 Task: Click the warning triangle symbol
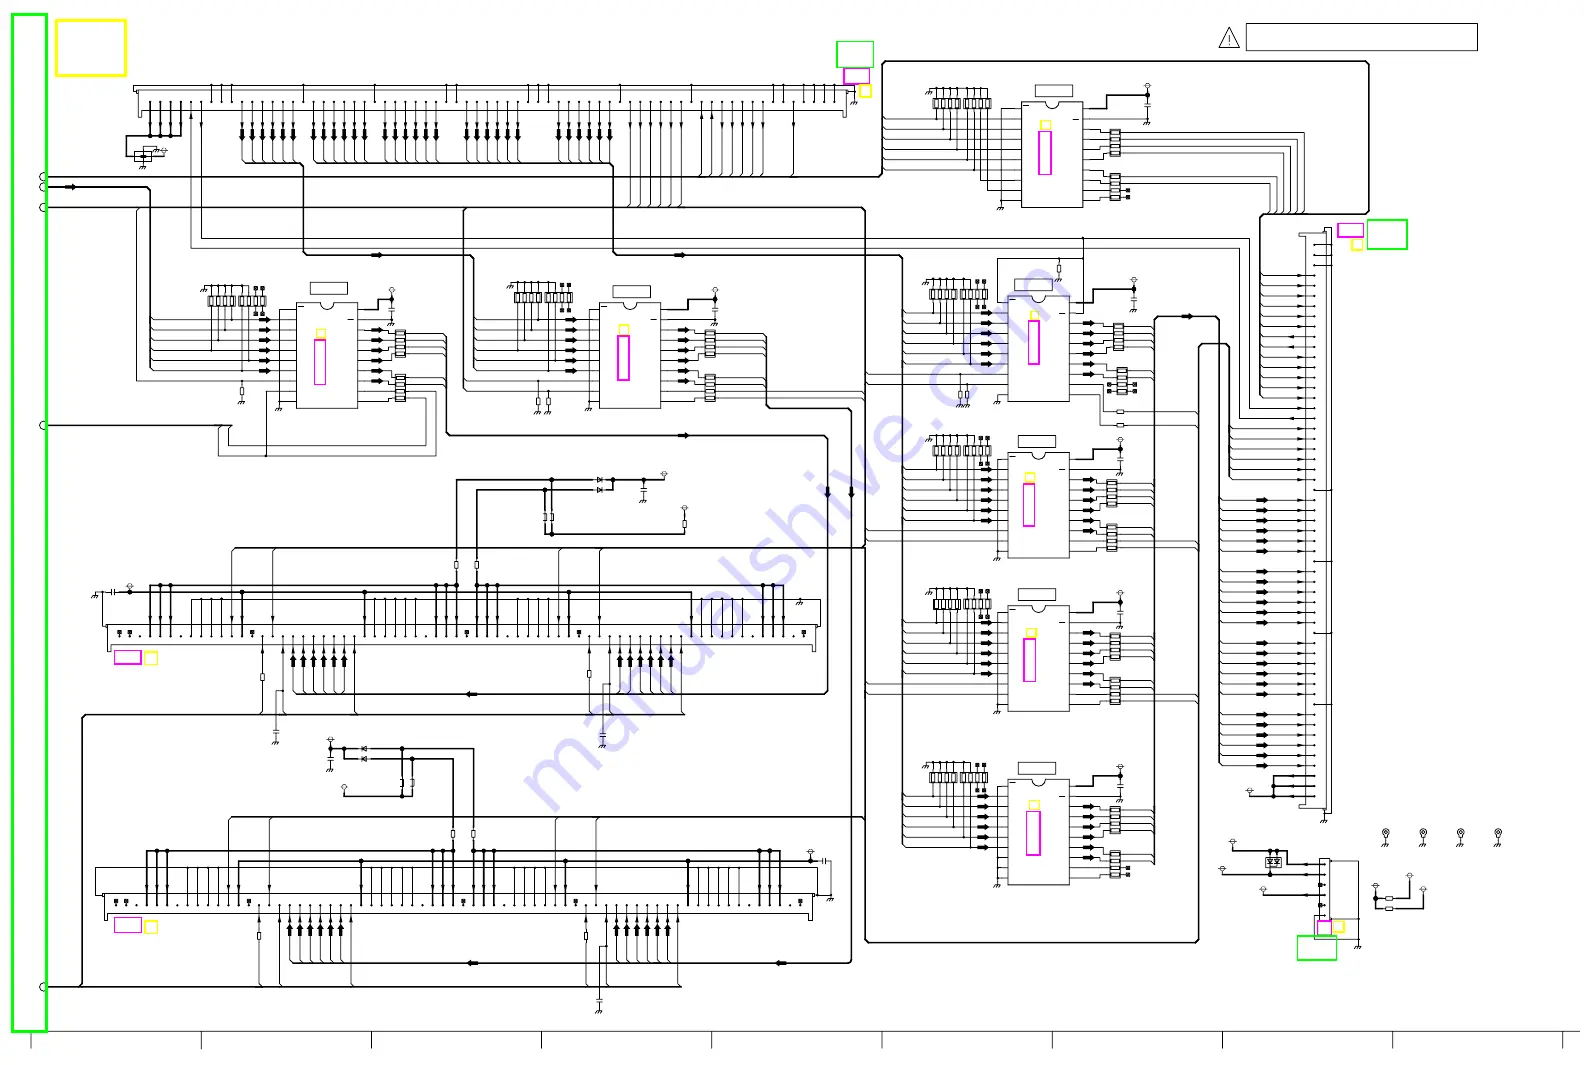(1229, 38)
